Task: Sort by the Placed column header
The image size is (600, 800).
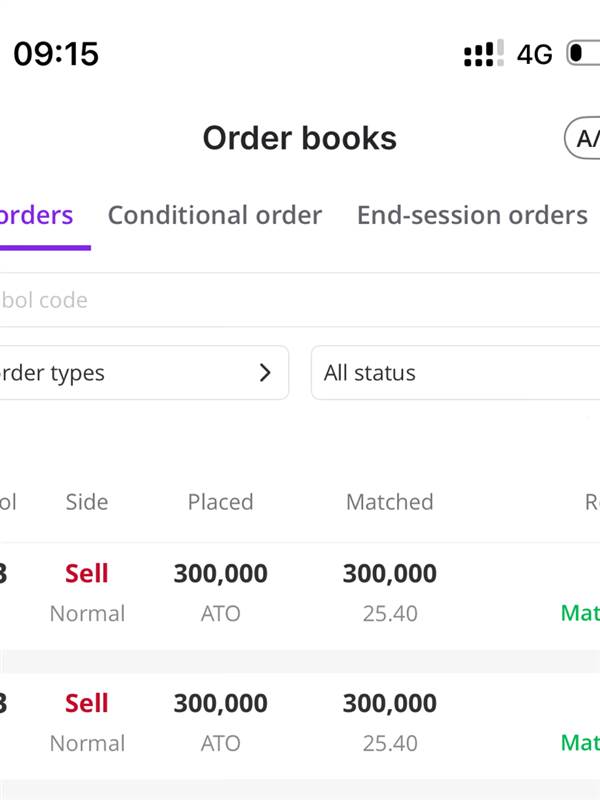Action: coord(220,502)
